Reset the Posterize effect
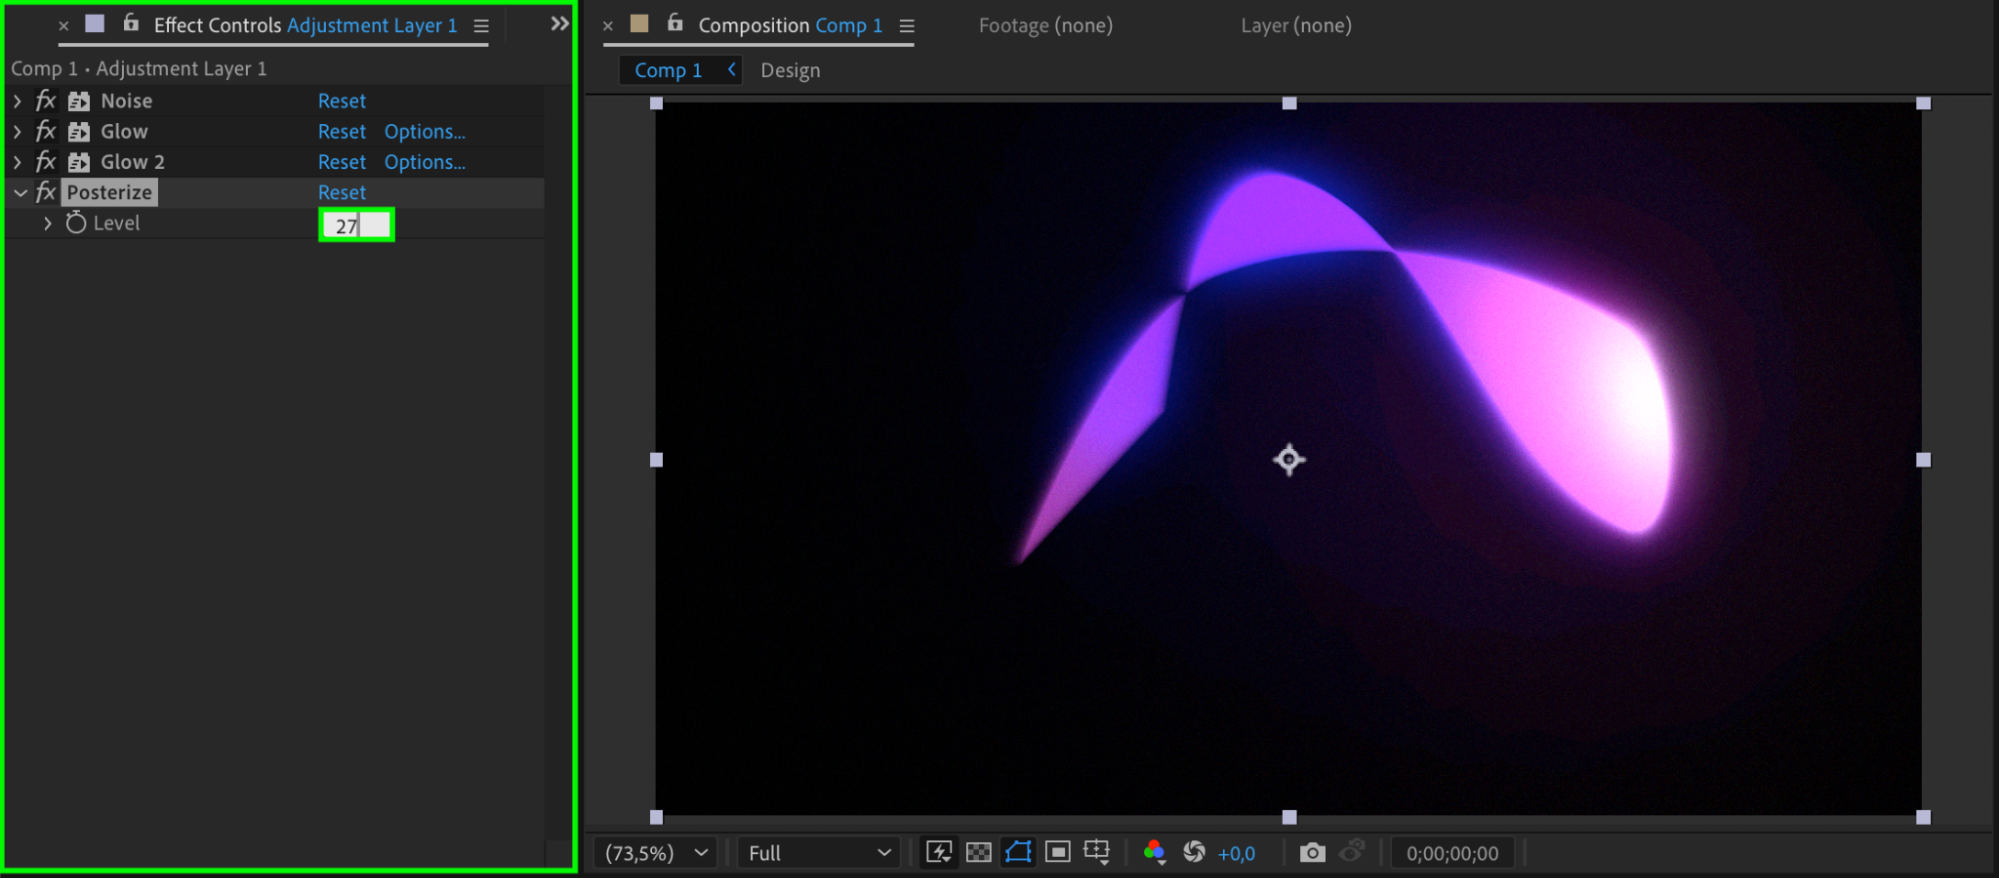 click(342, 192)
